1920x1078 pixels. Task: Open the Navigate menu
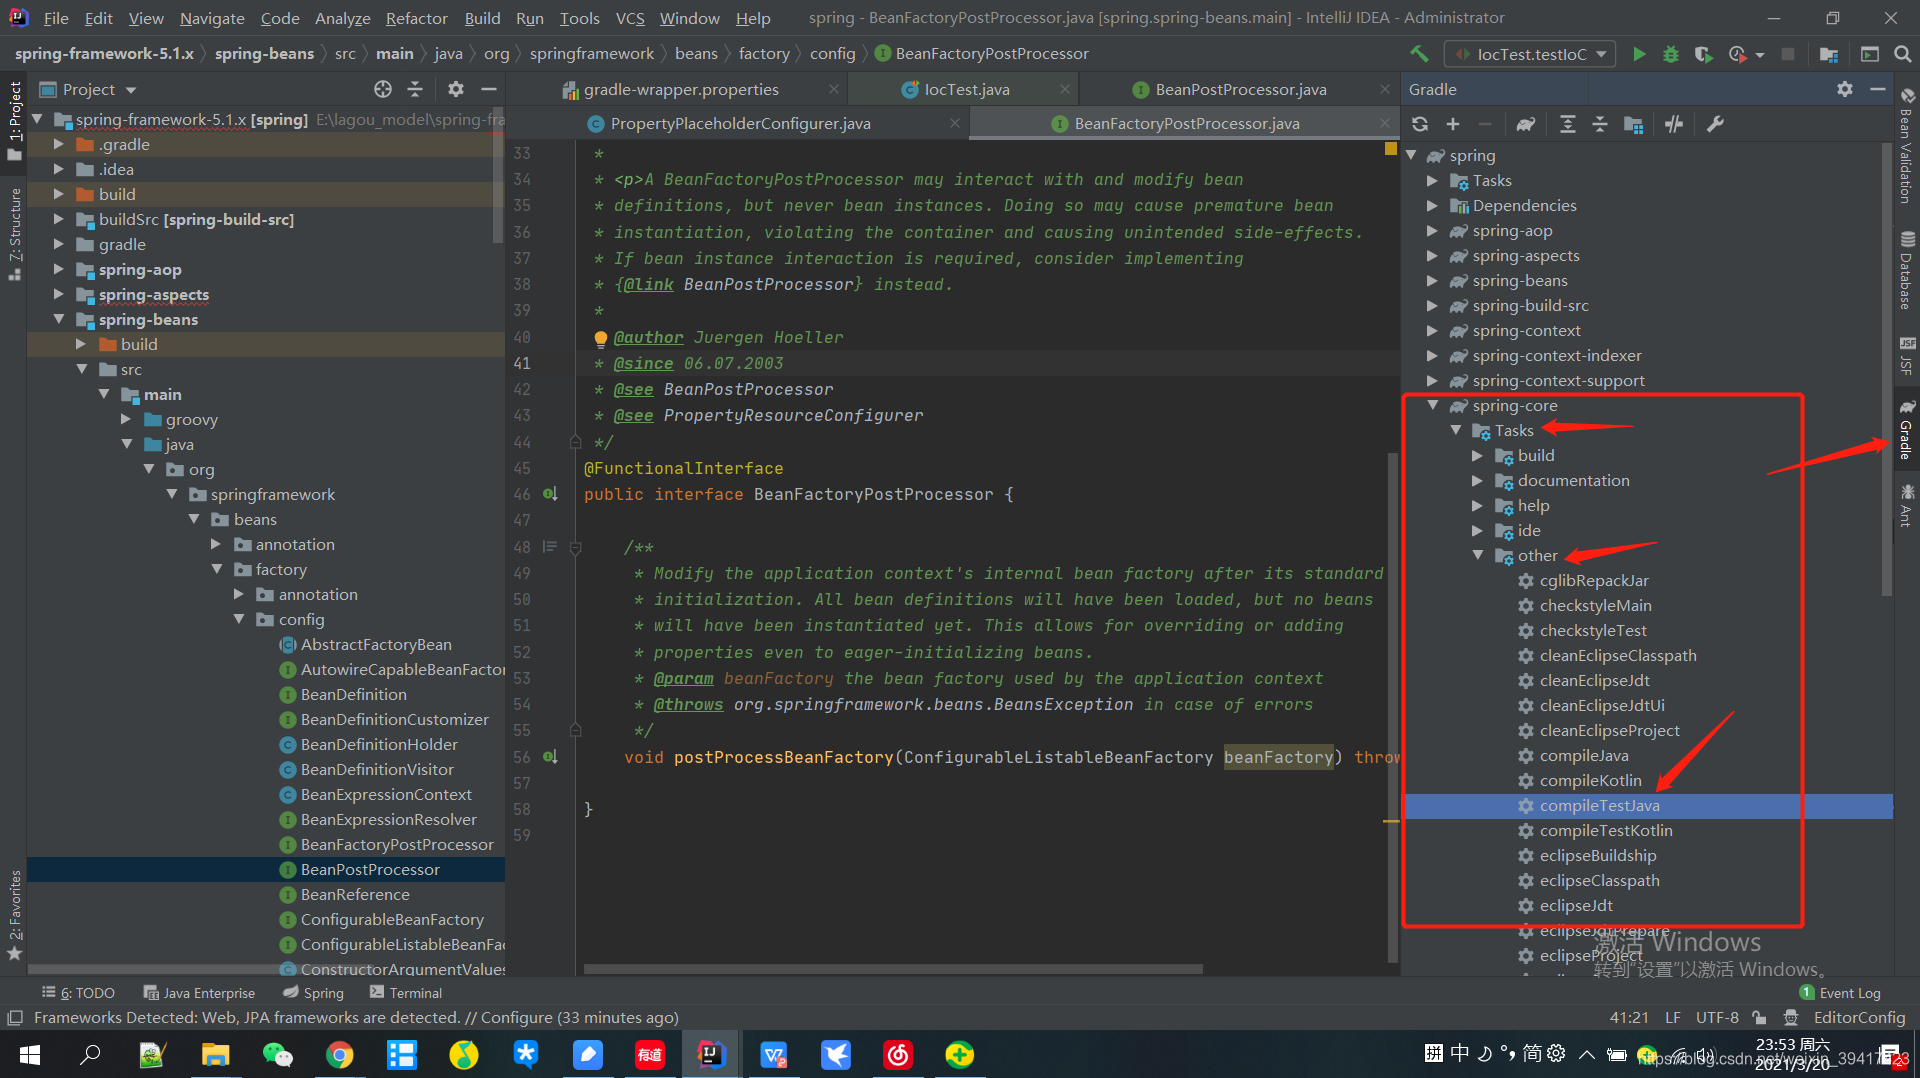pos(212,18)
